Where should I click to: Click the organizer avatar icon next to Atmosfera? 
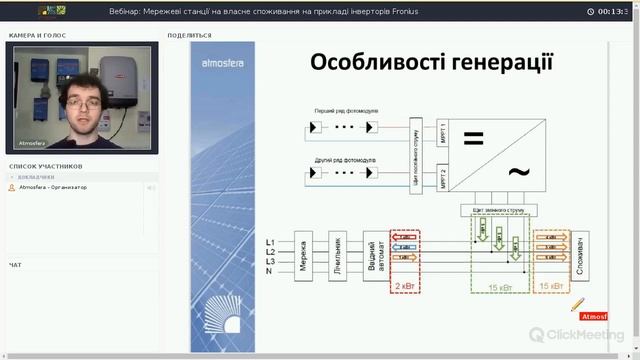pos(12,188)
